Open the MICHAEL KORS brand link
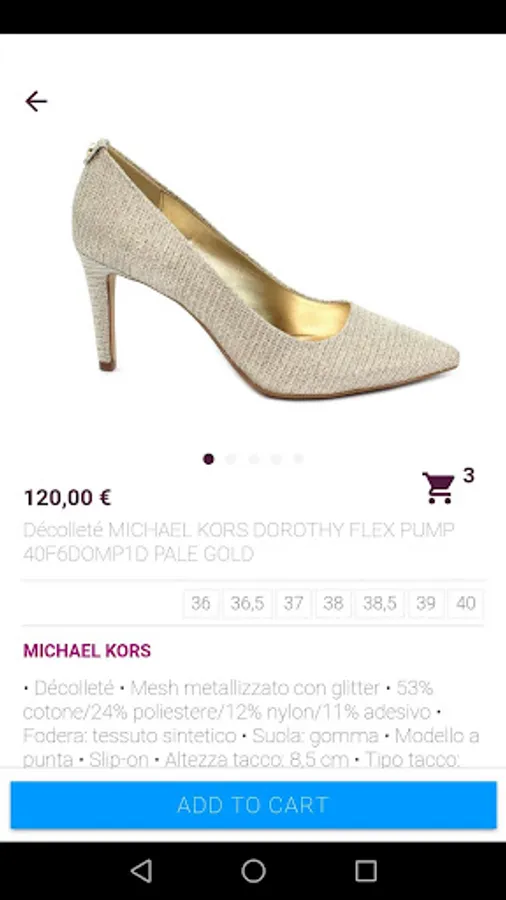 (87, 651)
